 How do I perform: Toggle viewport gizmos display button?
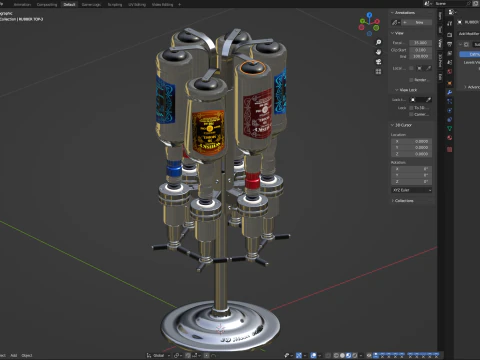coord(299,355)
